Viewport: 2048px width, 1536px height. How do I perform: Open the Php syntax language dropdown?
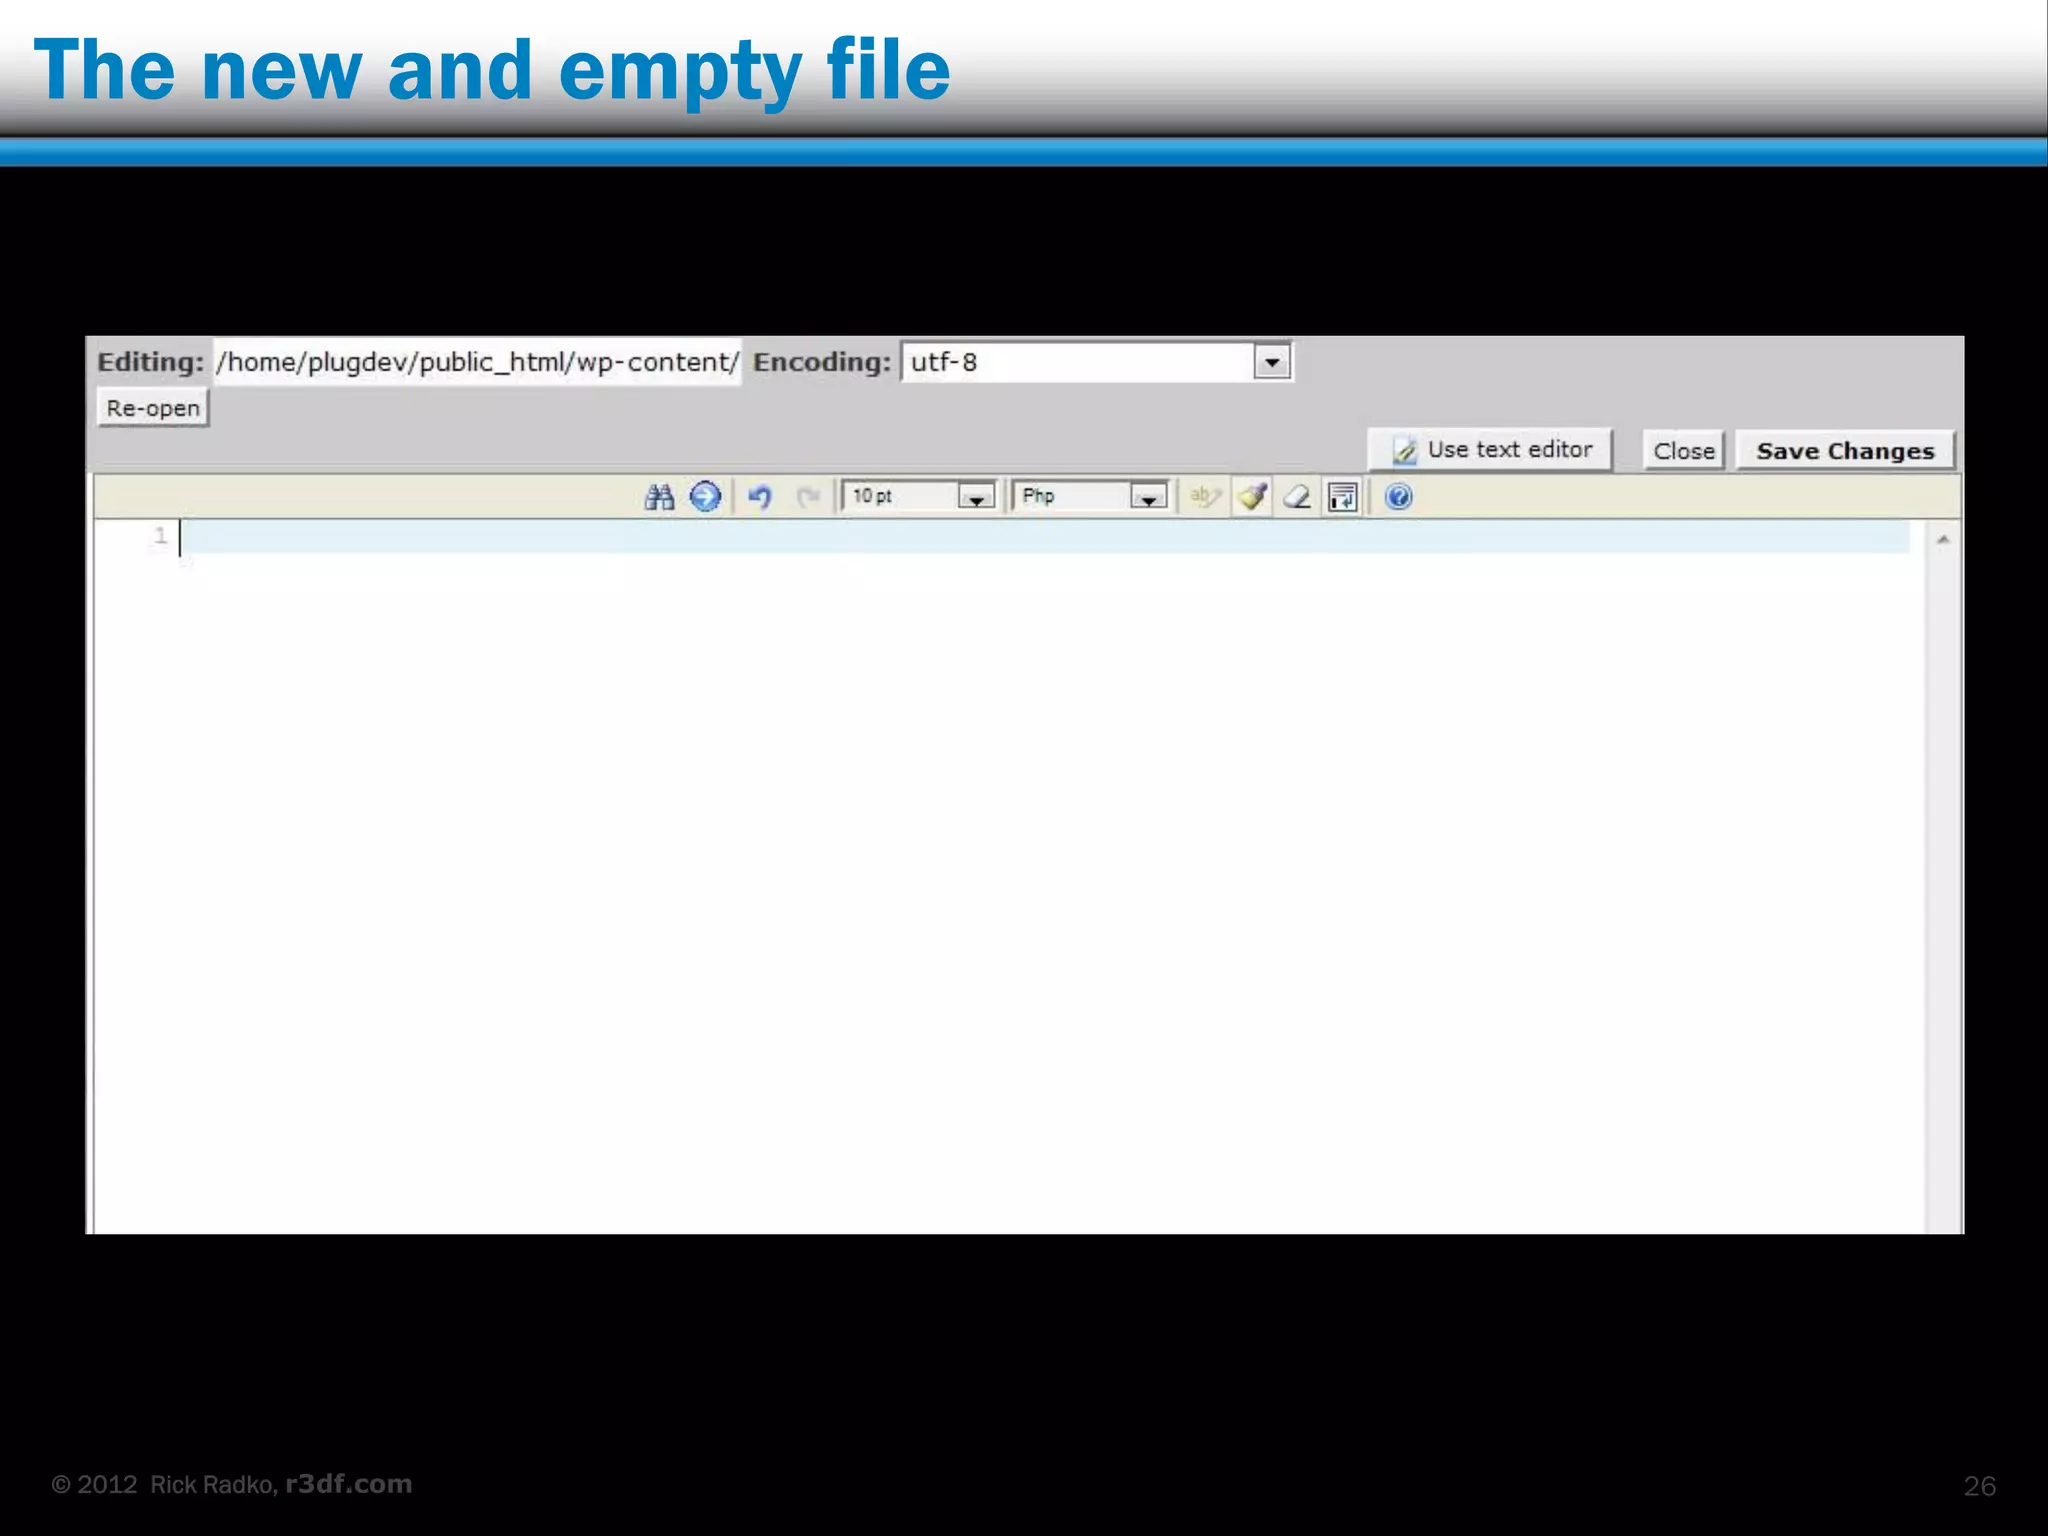coord(1090,496)
